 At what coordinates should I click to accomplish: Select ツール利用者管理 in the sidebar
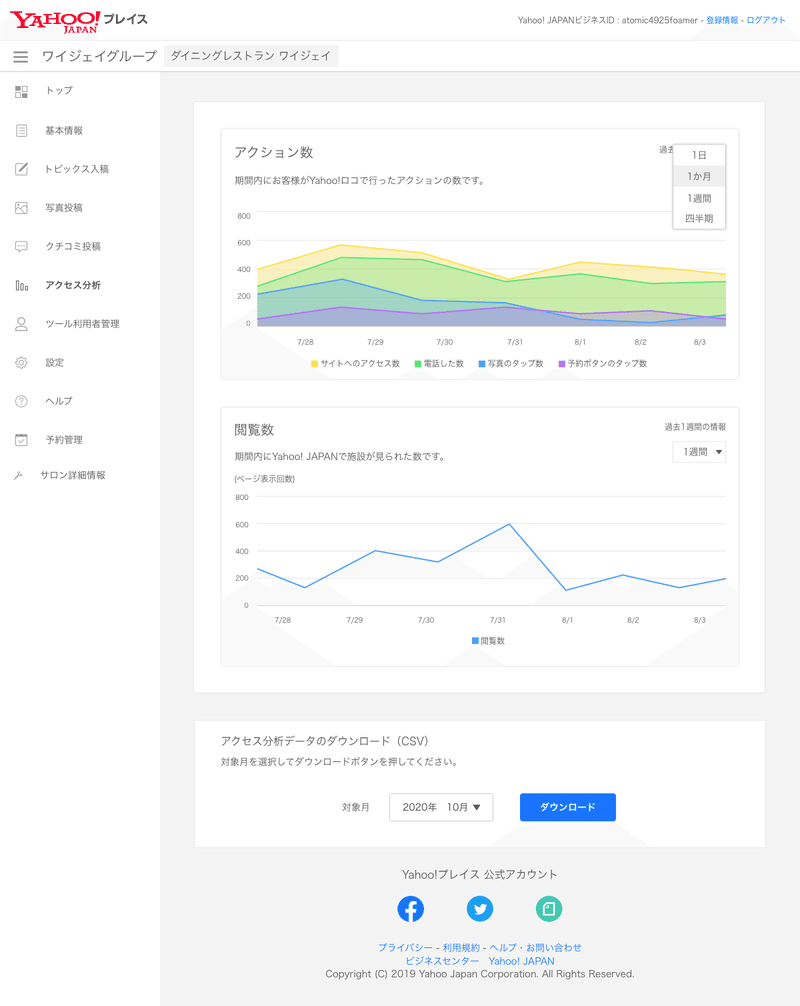pos(82,324)
